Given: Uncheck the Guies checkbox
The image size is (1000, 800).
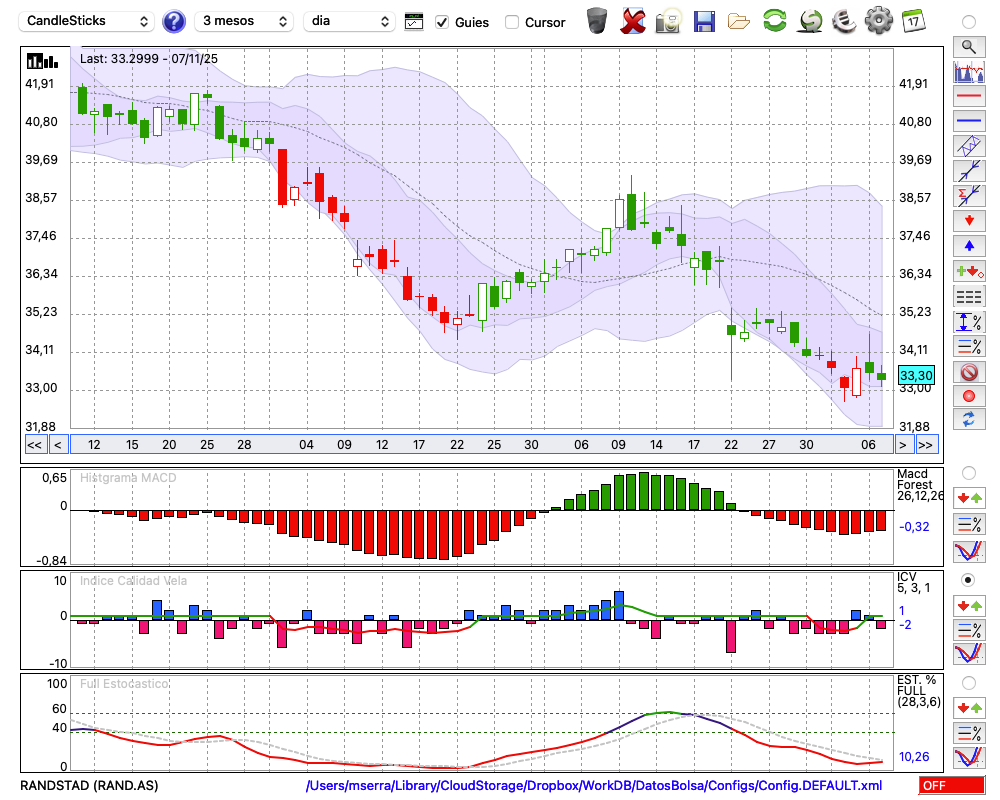Looking at the screenshot, I should point(442,22).
